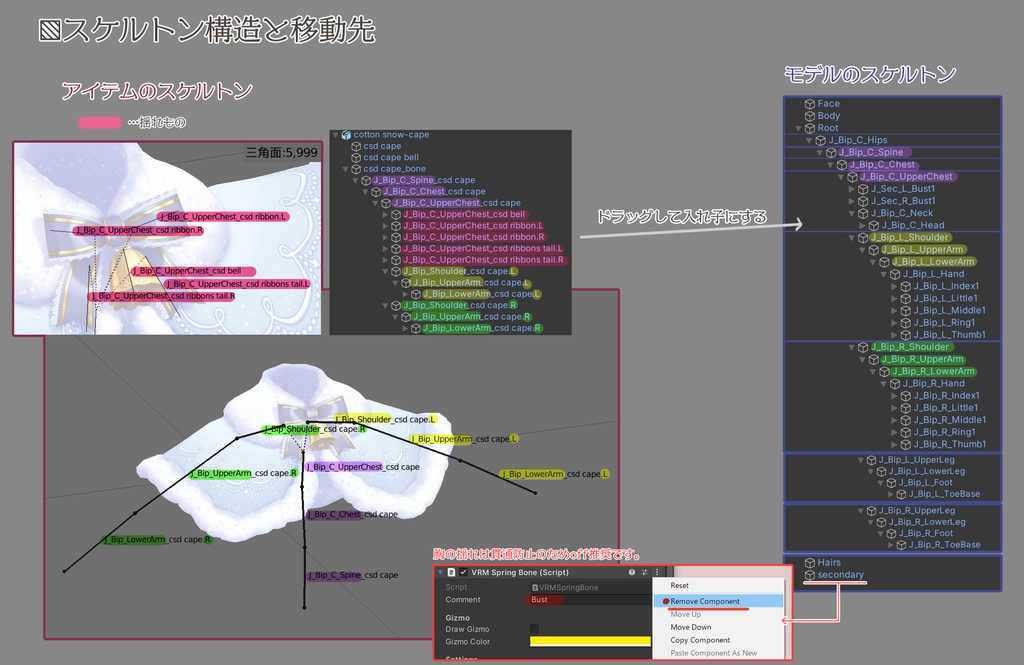Click the Comment field containing Bust

pyautogui.click(x=590, y=600)
